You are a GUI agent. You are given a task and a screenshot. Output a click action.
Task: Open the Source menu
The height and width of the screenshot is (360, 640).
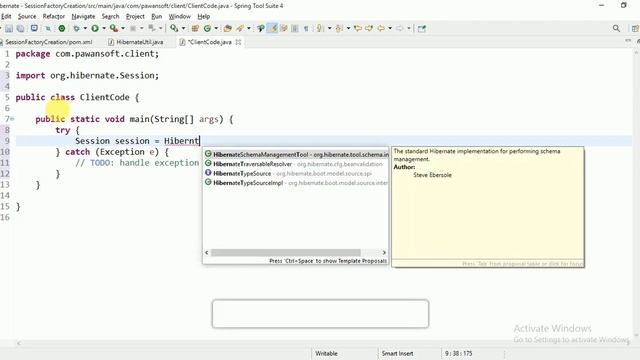pyautogui.click(x=27, y=16)
